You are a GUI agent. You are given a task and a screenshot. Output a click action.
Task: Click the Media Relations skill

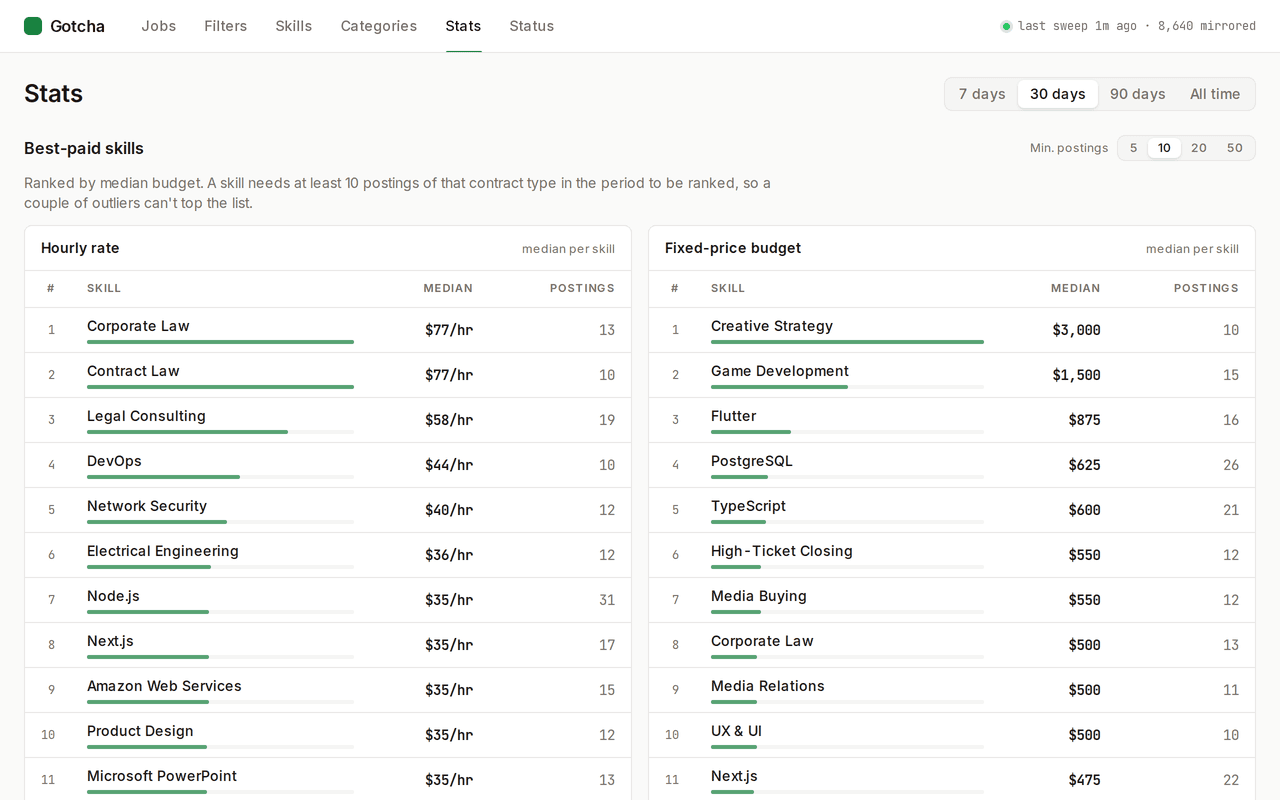(768, 686)
